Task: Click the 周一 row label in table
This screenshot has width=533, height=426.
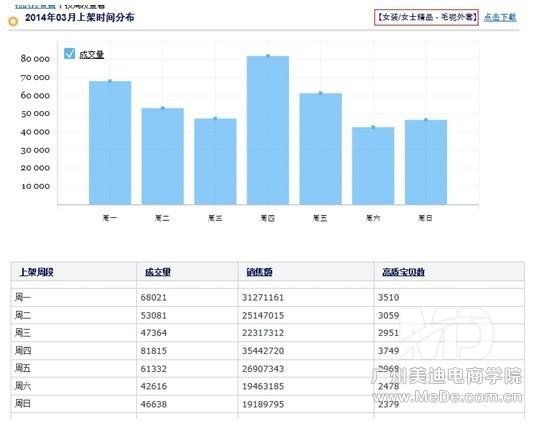Action: 23,297
